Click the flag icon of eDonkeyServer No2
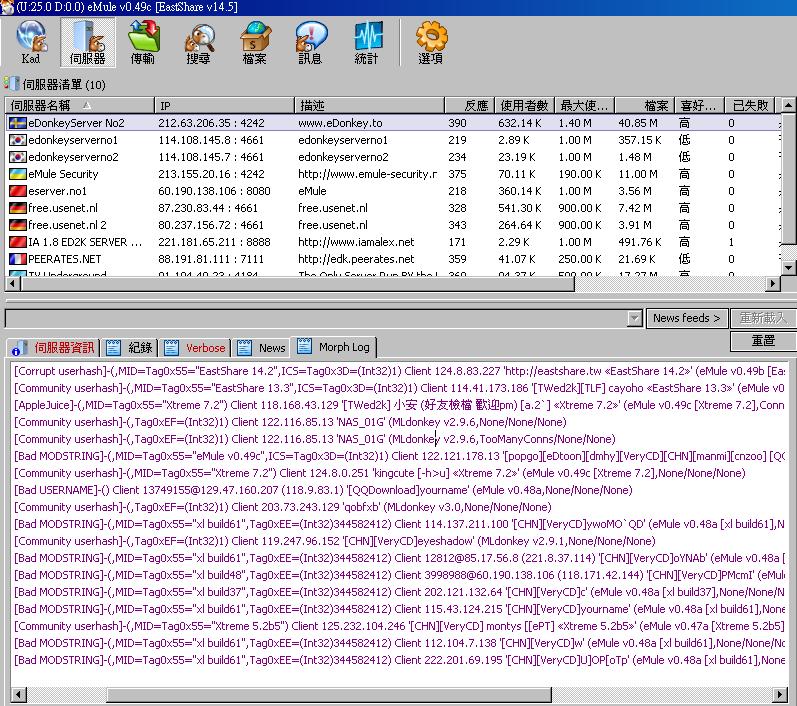 pyautogui.click(x=18, y=123)
